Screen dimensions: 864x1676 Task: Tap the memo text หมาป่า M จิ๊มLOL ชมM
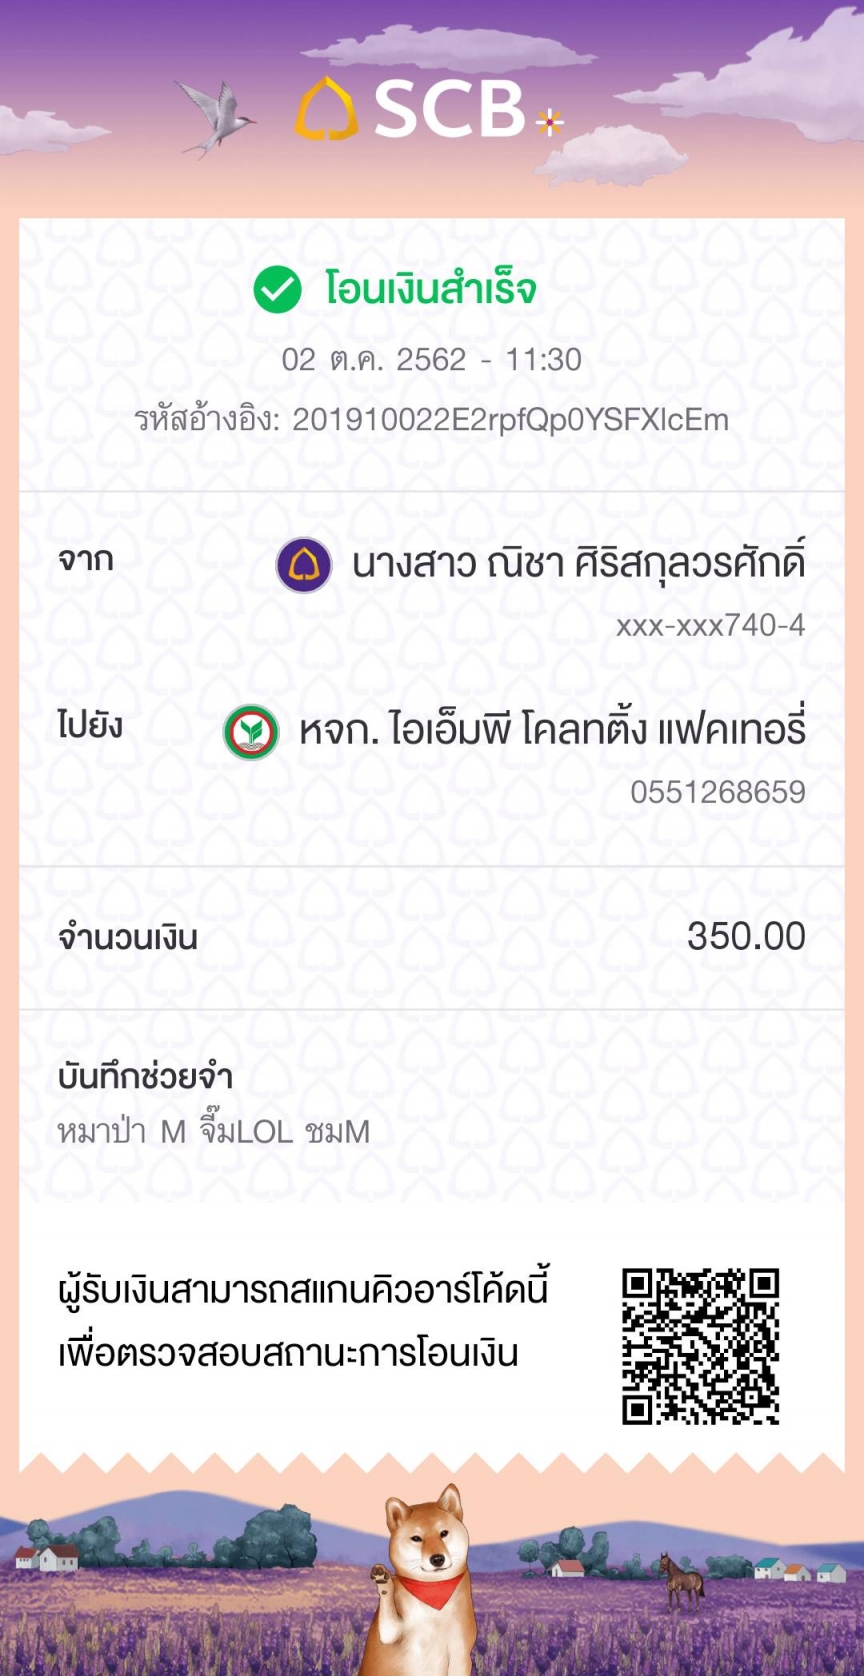pos(214,1132)
